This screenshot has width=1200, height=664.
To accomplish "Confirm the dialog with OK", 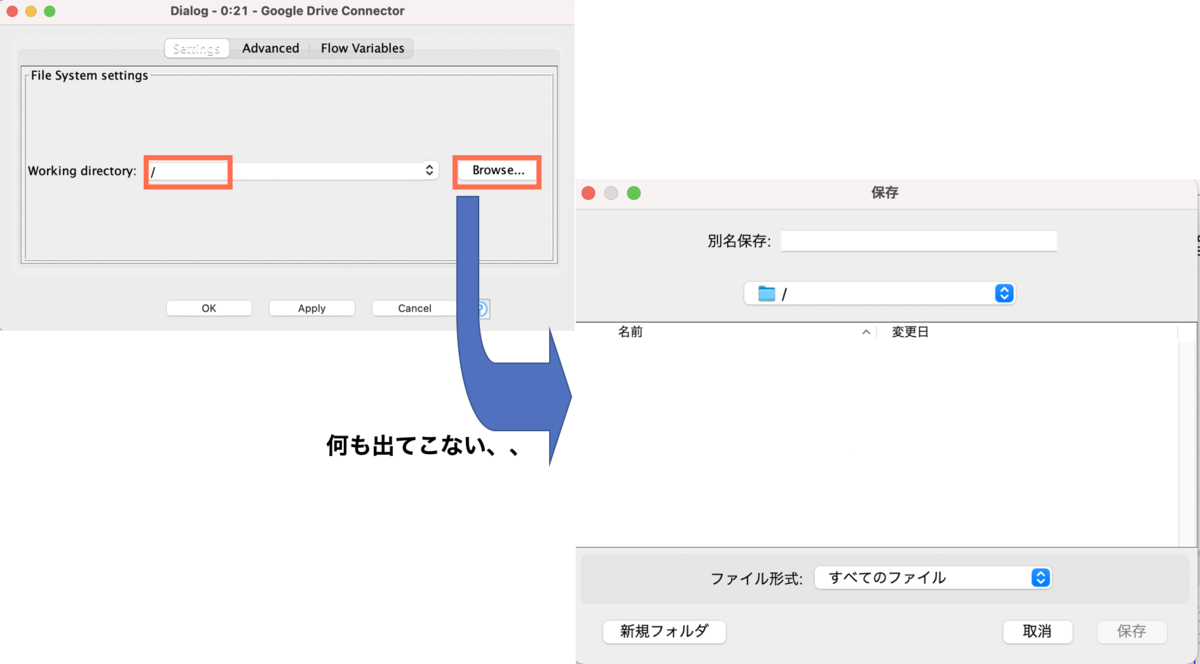I will click(x=209, y=308).
